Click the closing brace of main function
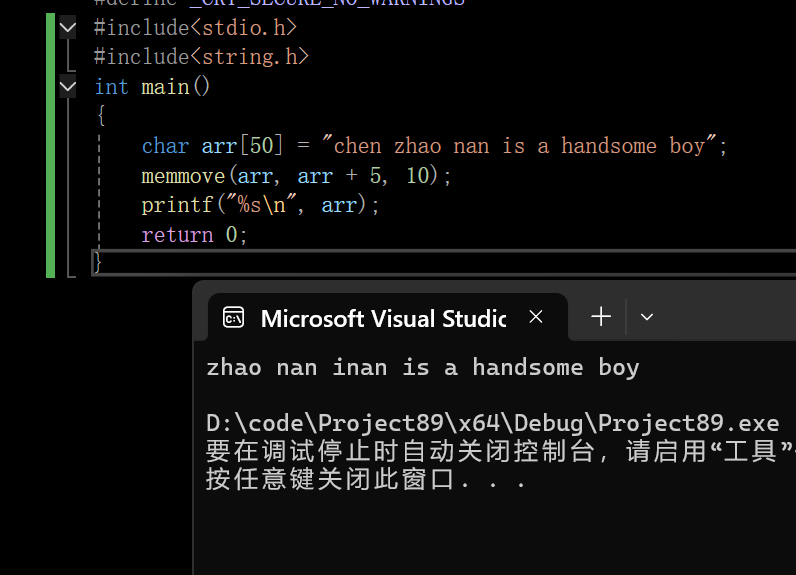The width and height of the screenshot is (796, 575). click(x=97, y=263)
